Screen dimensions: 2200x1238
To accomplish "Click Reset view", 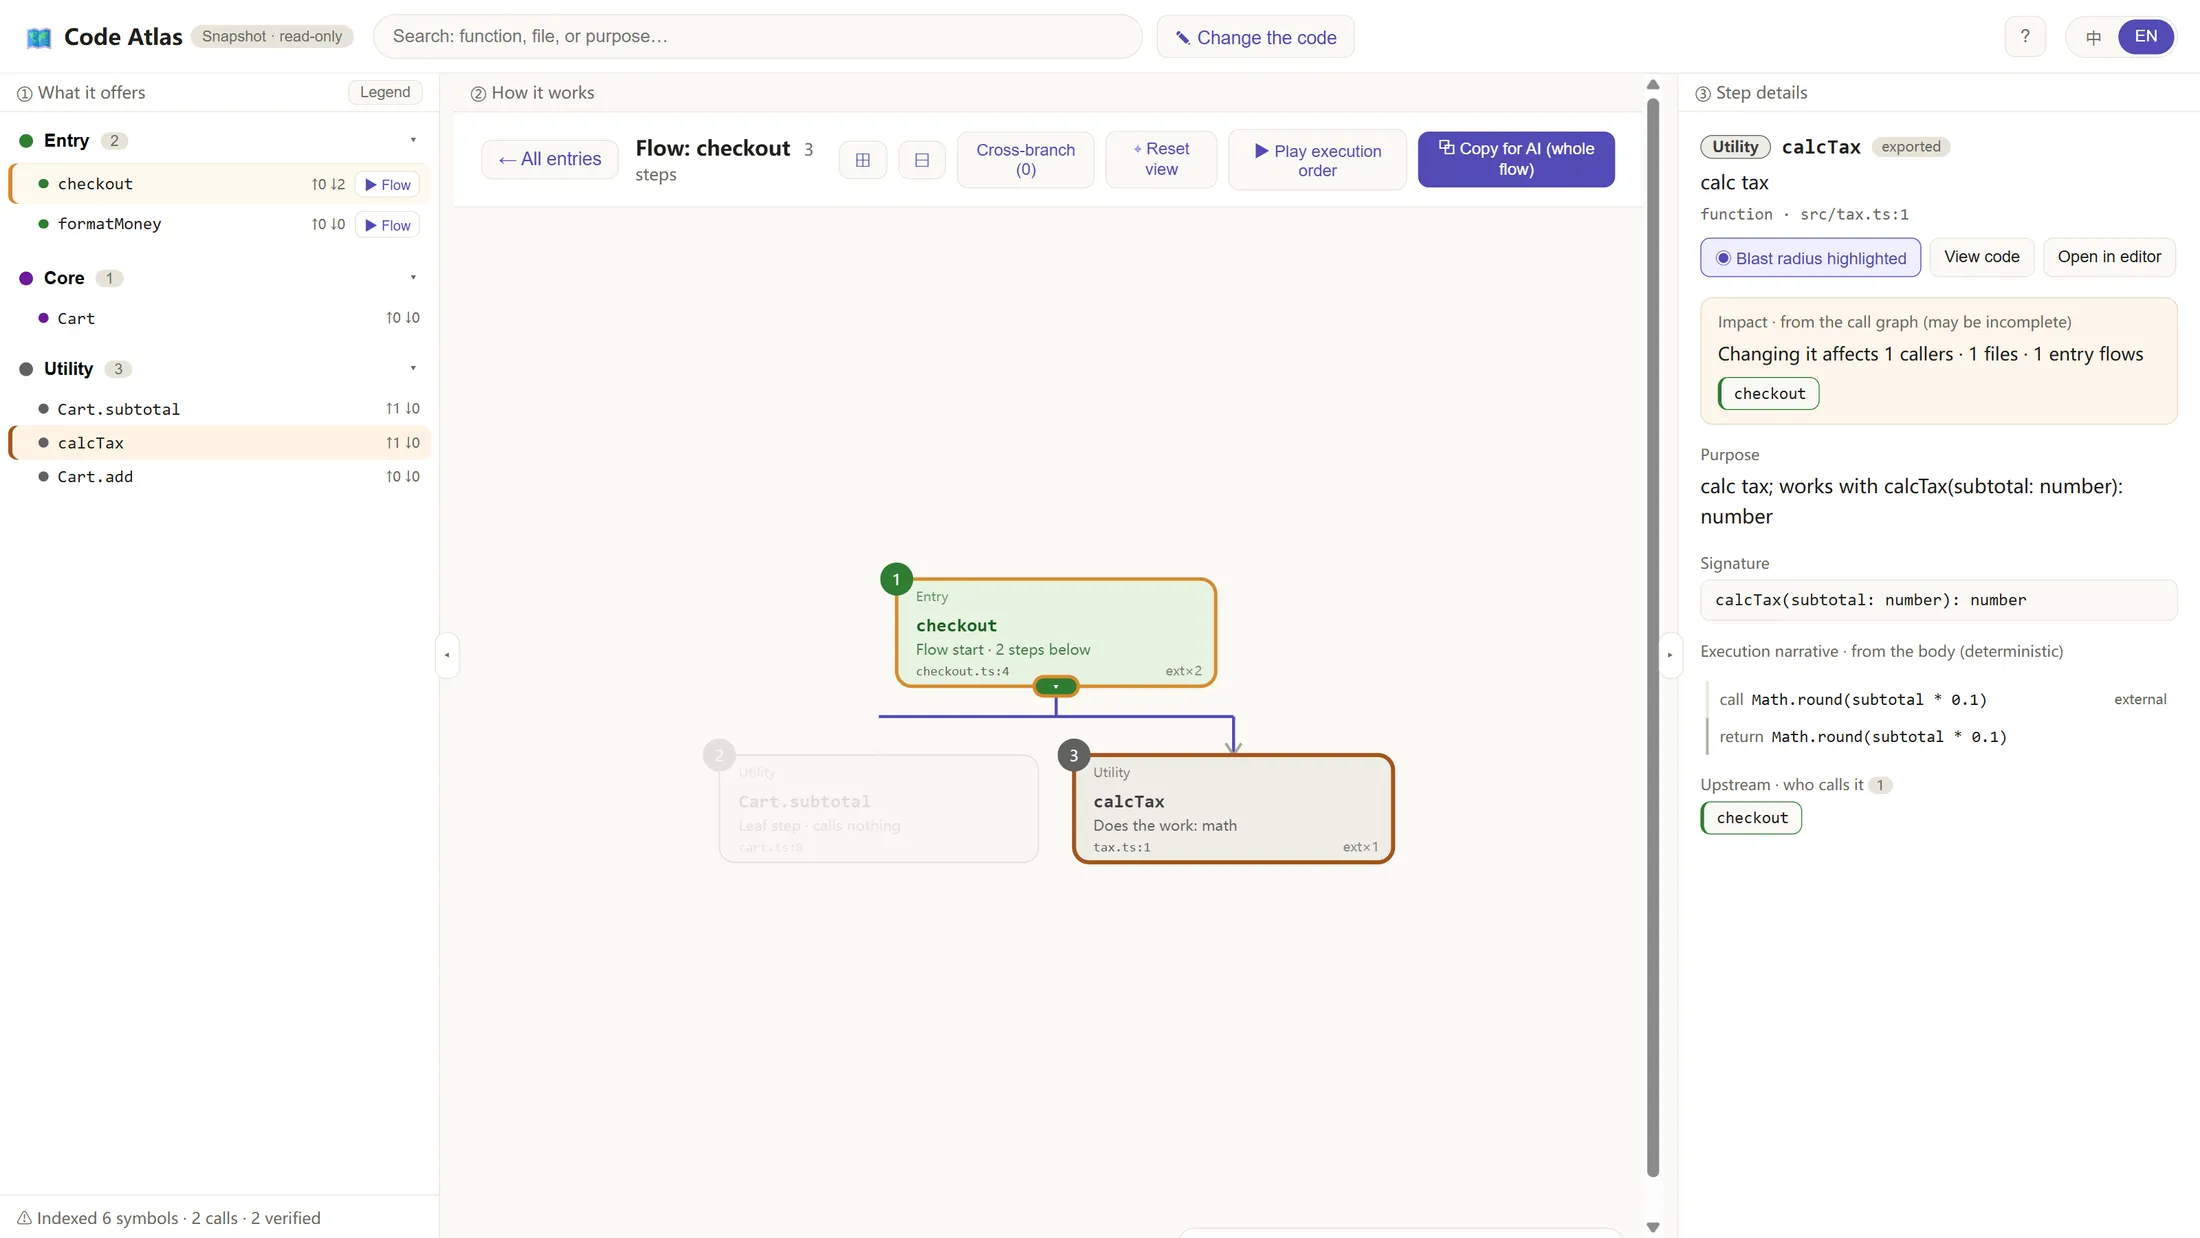I will coord(1161,160).
